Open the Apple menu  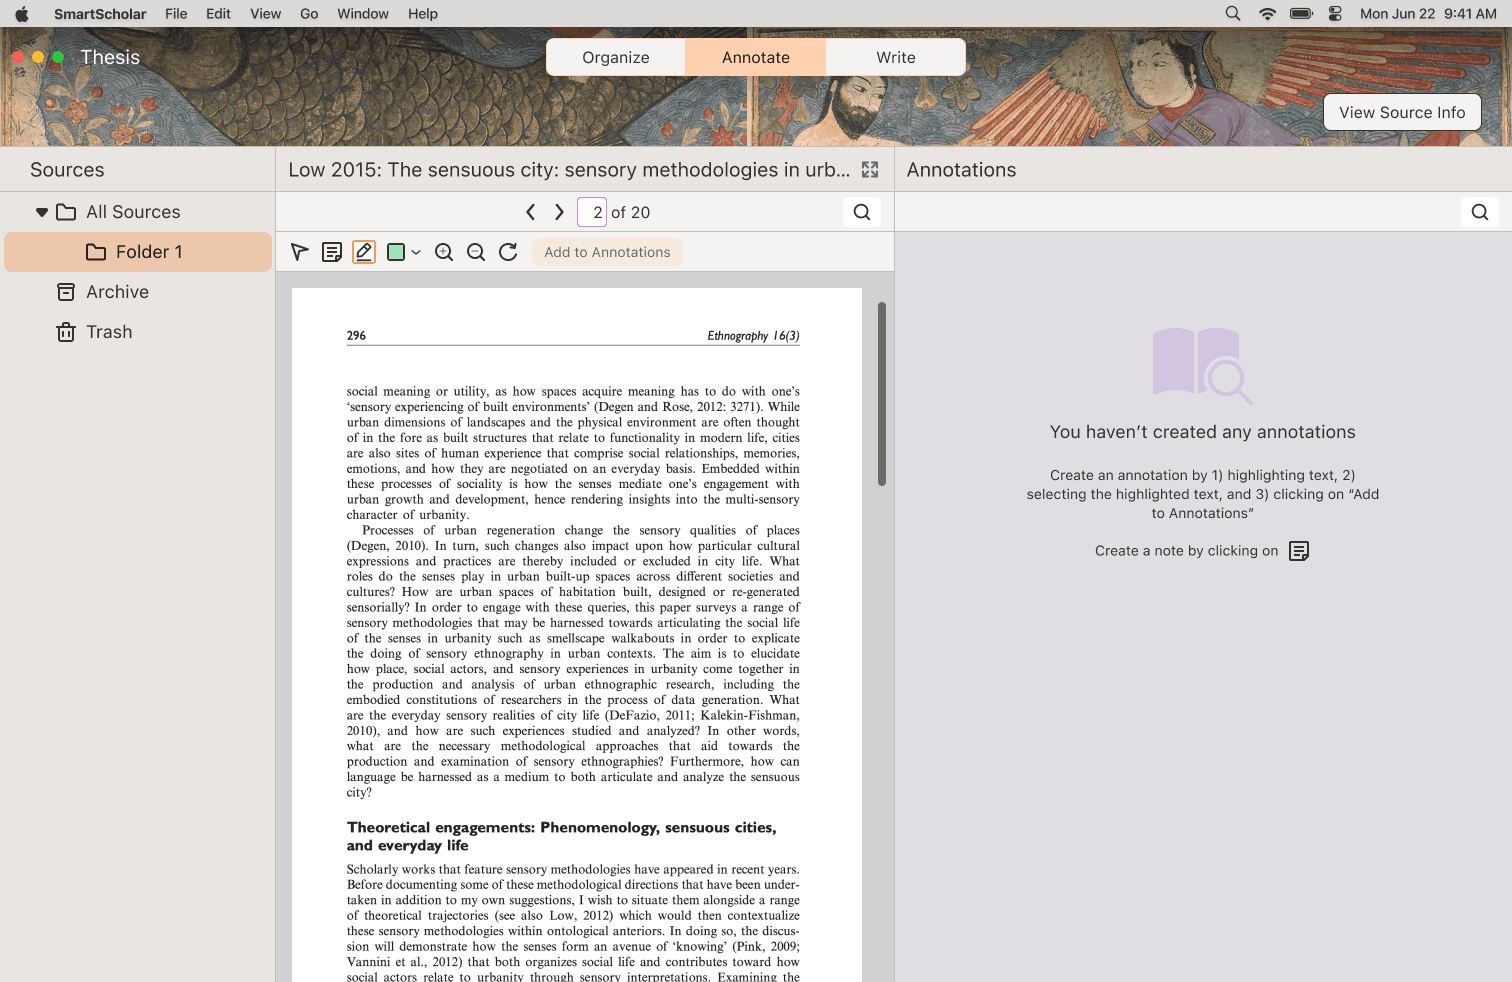22,14
